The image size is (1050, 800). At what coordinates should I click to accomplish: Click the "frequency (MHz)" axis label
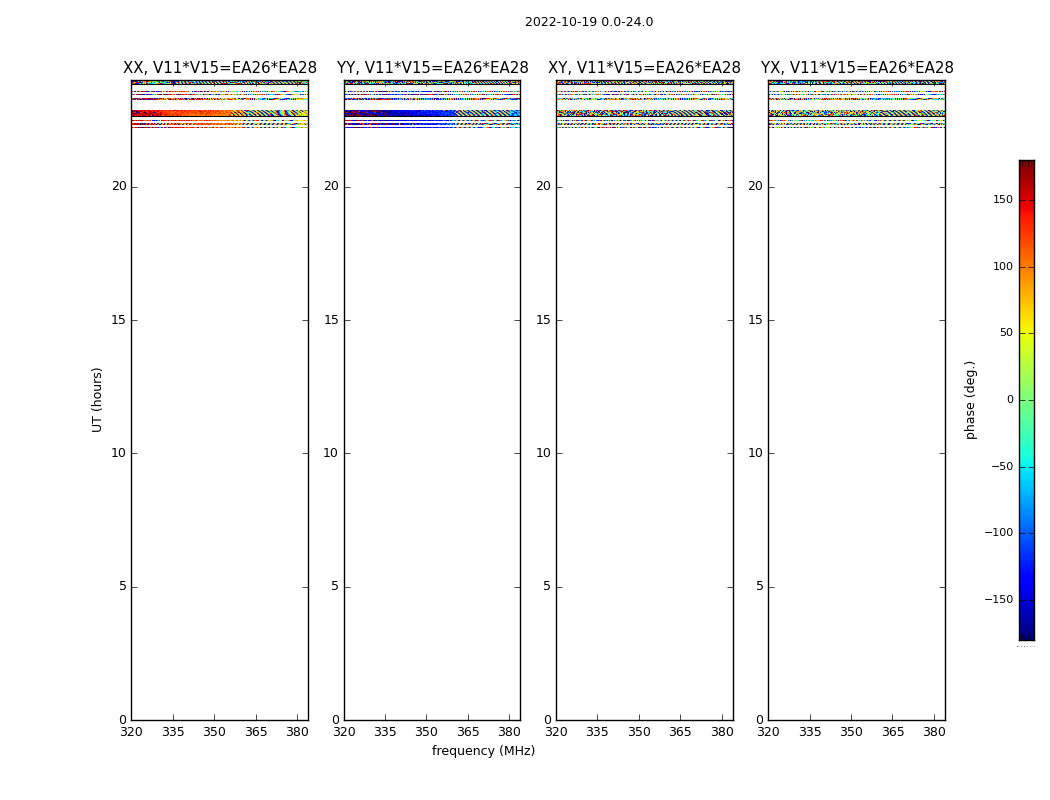tap(483, 751)
